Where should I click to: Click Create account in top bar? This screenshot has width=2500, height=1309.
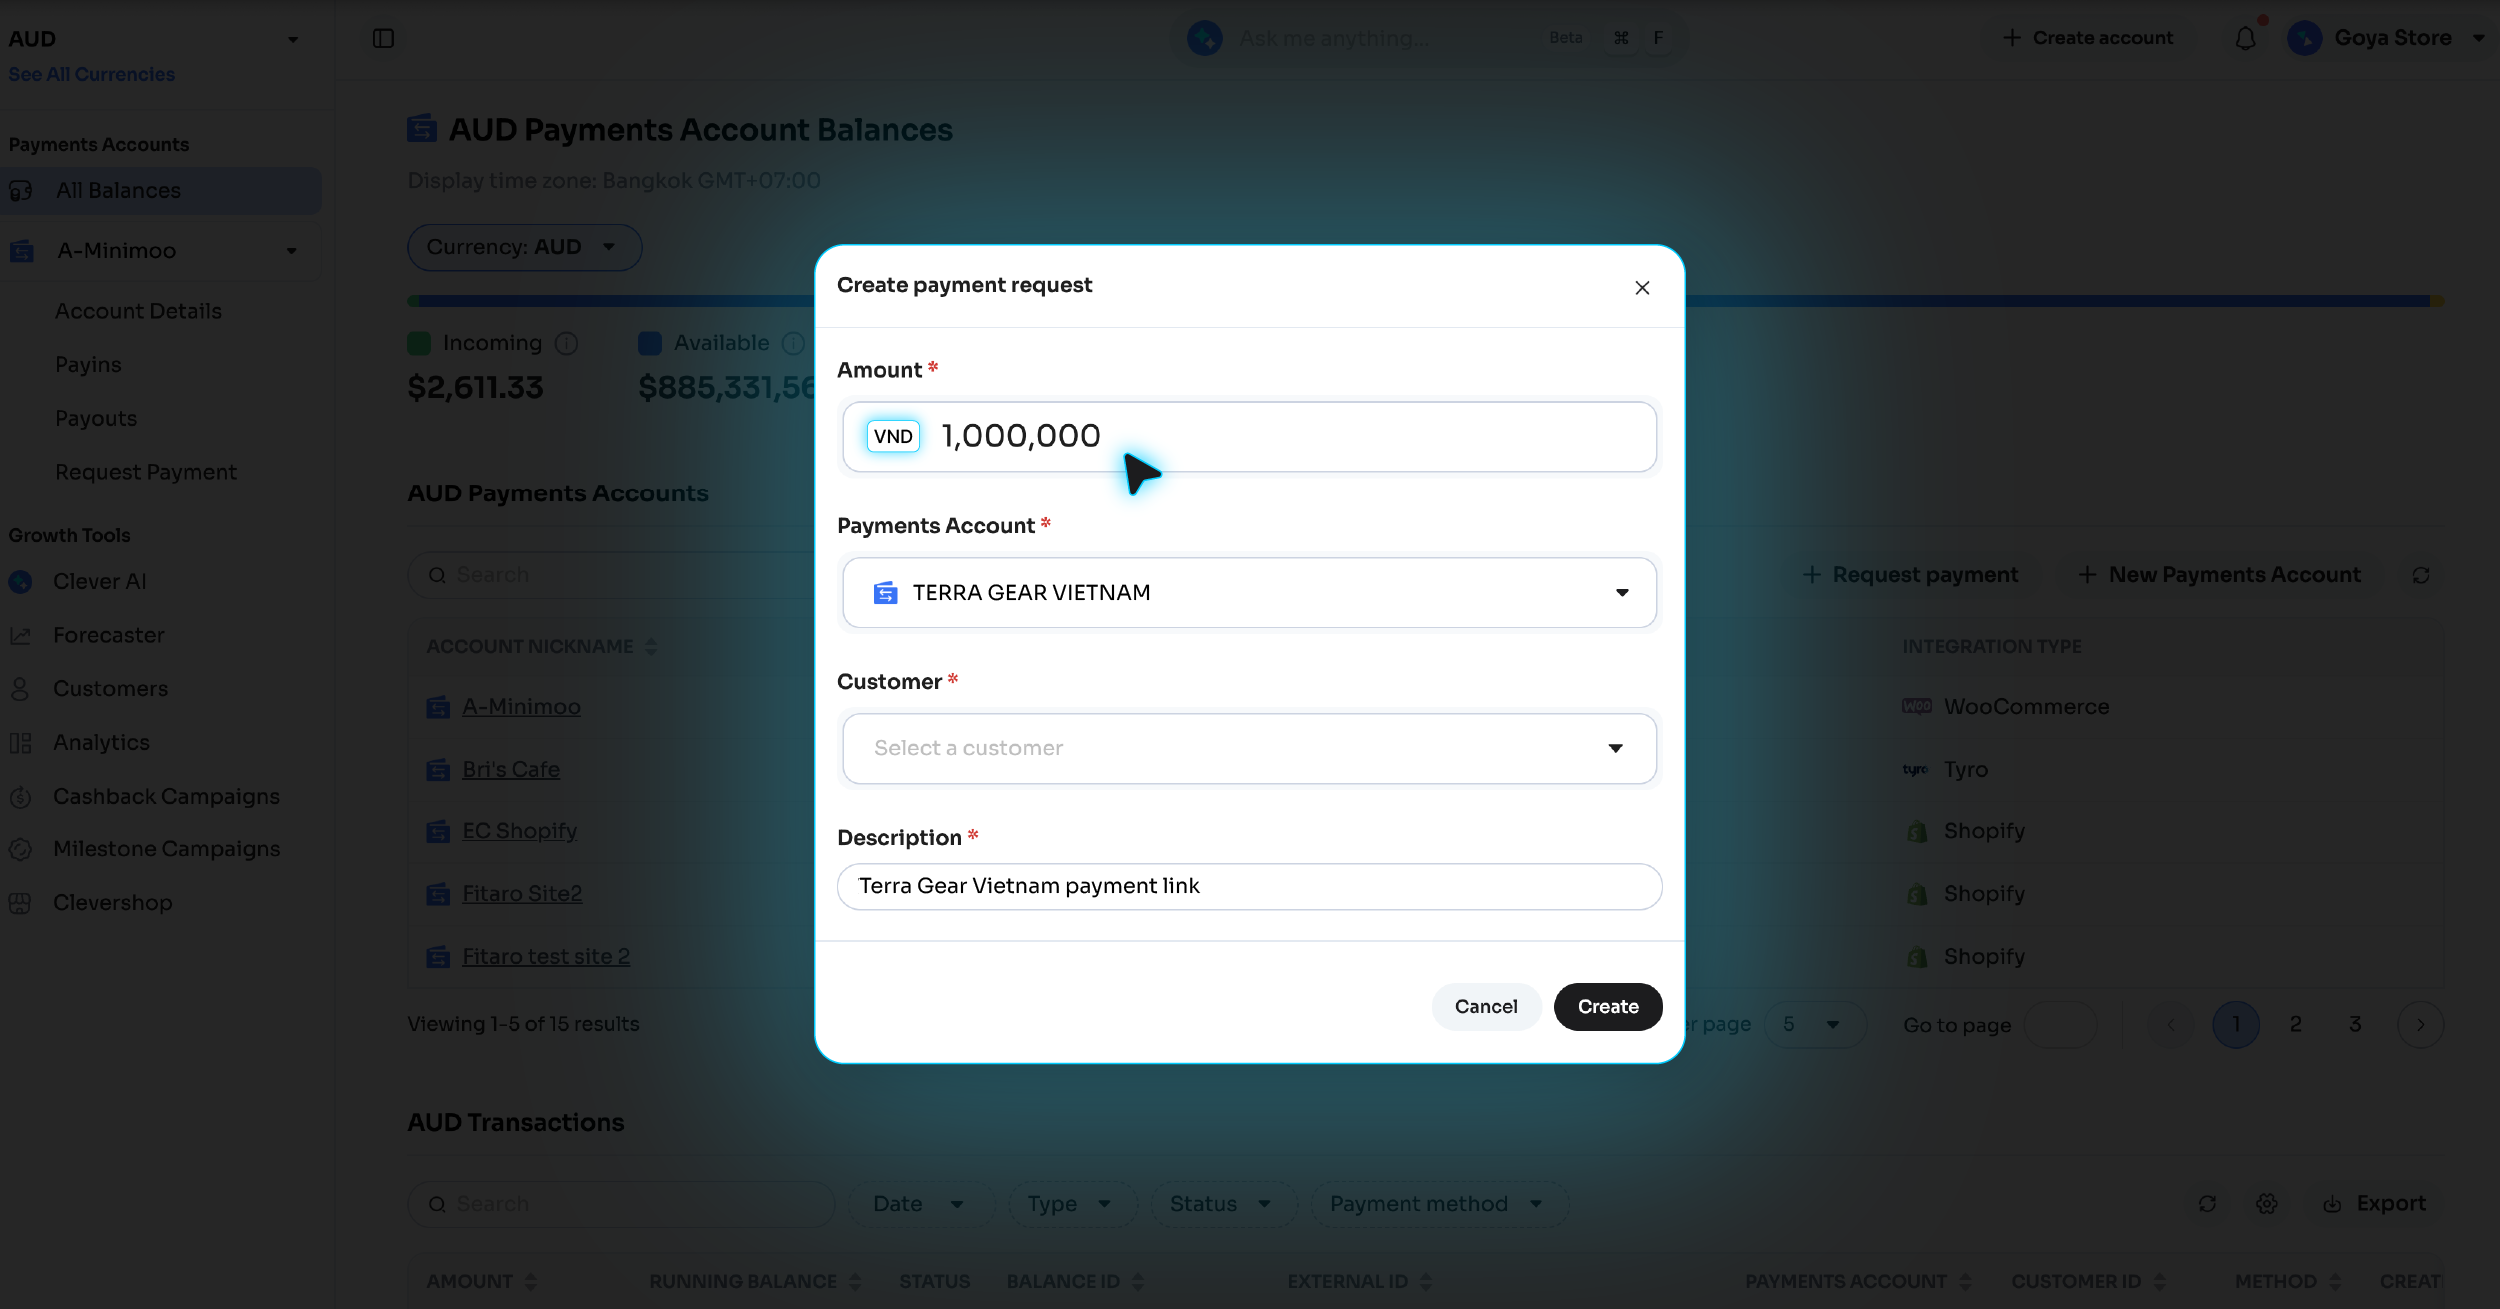click(x=2088, y=38)
